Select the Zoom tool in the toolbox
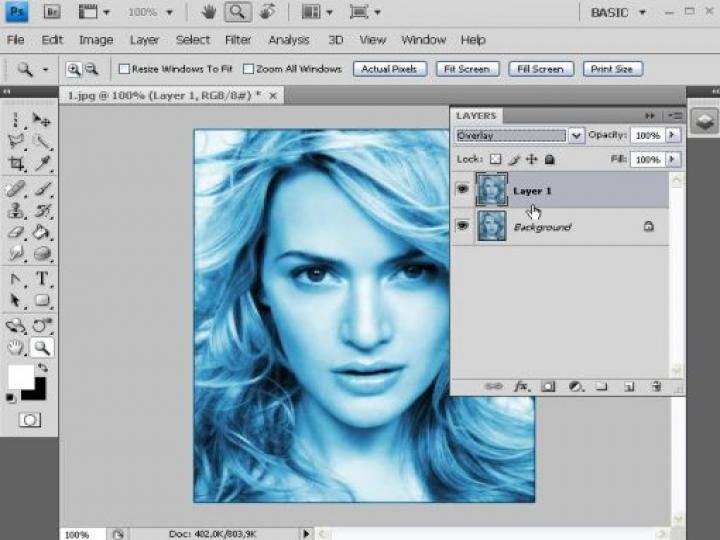This screenshot has width=720, height=540. pos(42,348)
